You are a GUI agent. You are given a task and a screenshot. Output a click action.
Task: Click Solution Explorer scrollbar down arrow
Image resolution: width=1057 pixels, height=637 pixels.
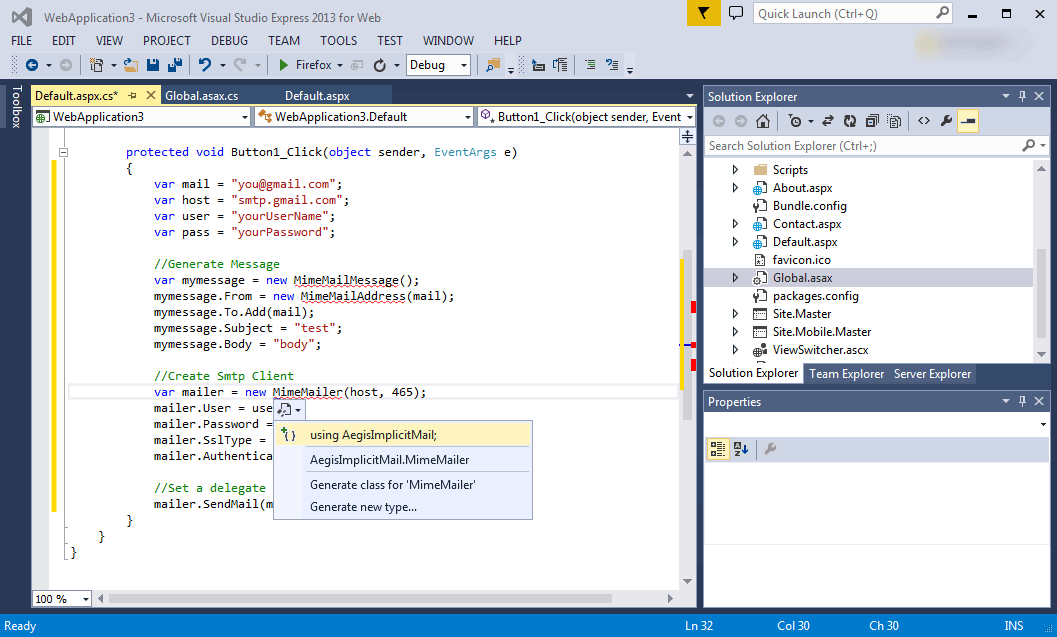point(1042,354)
